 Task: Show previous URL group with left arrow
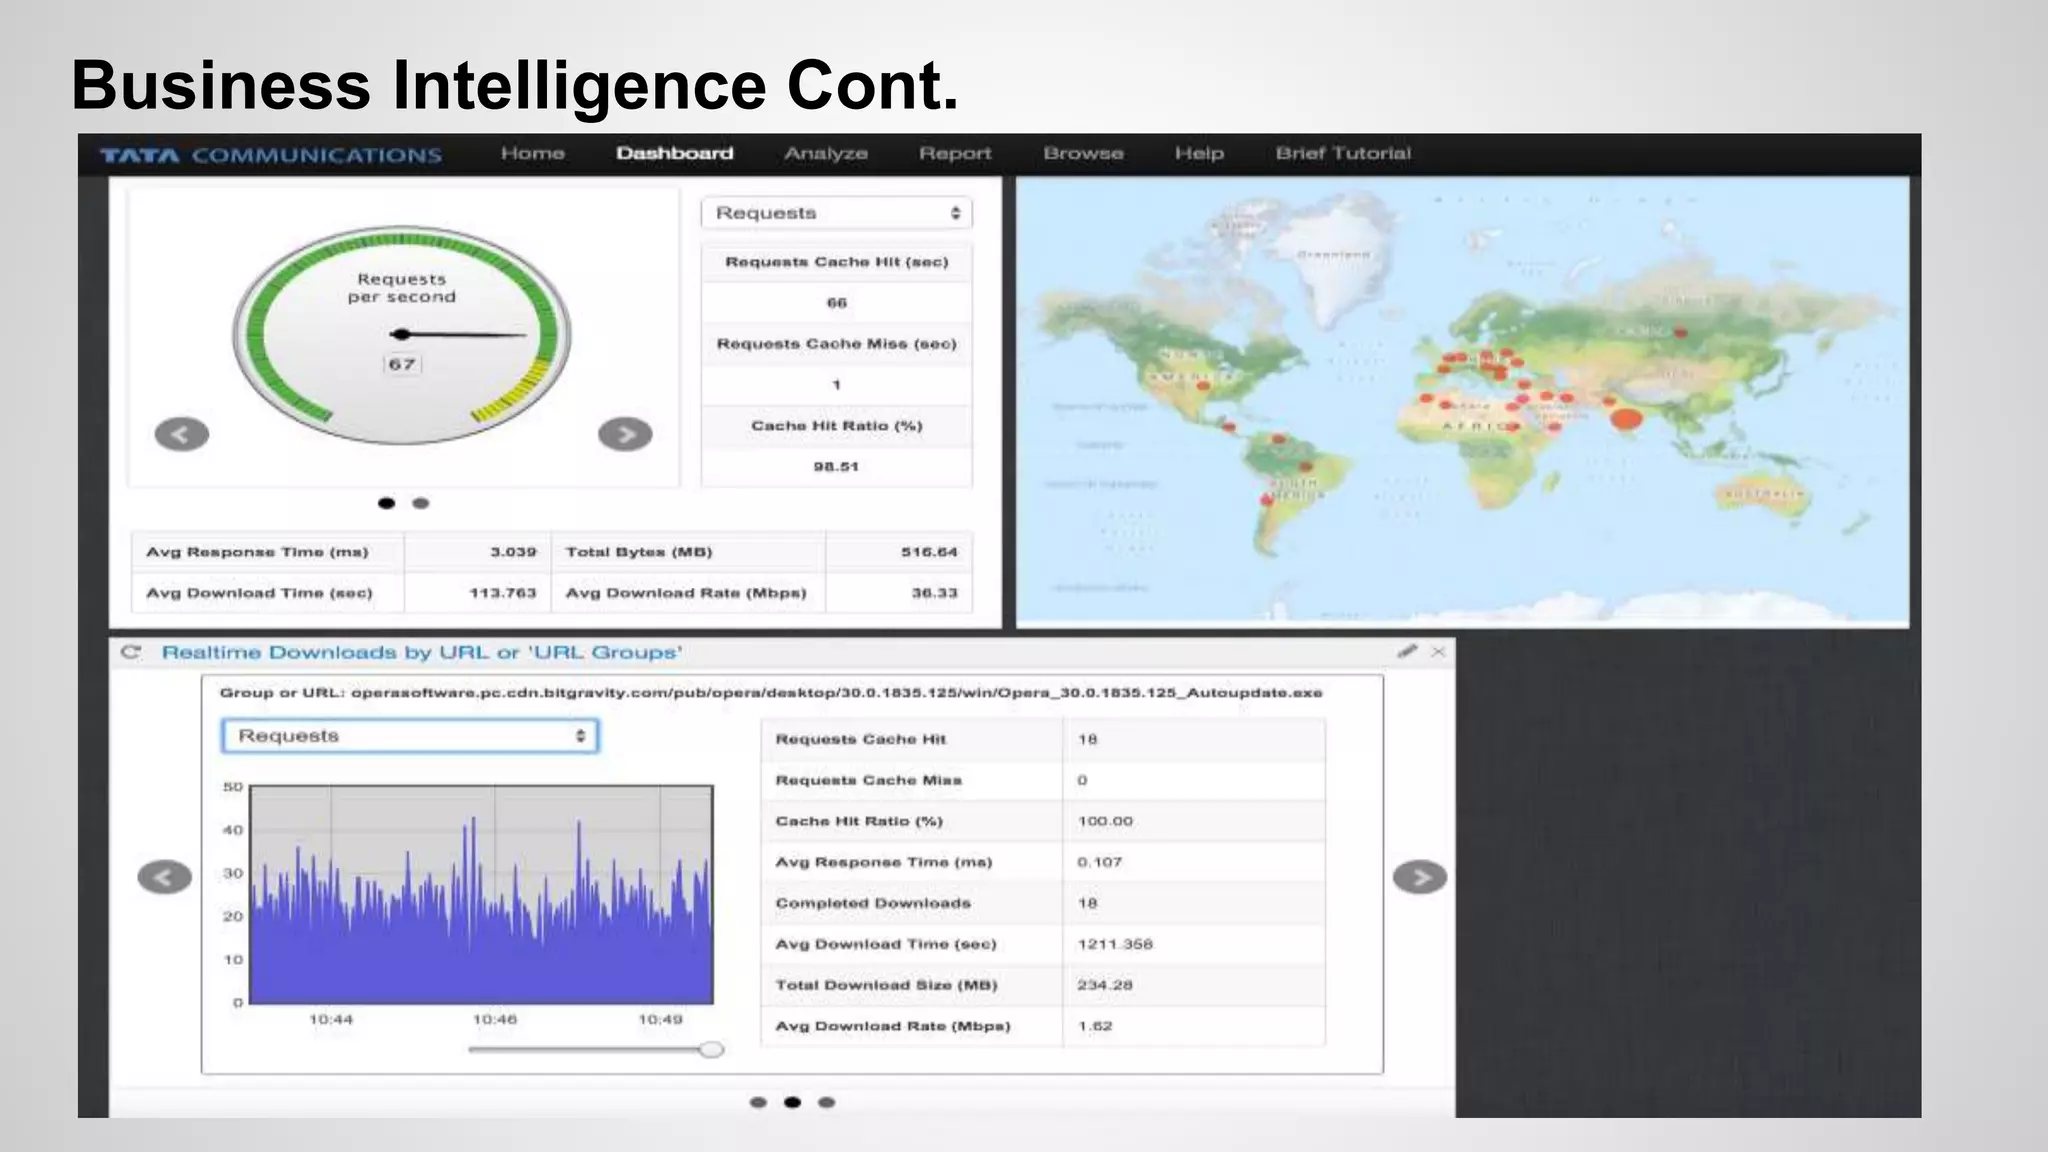[x=165, y=877]
